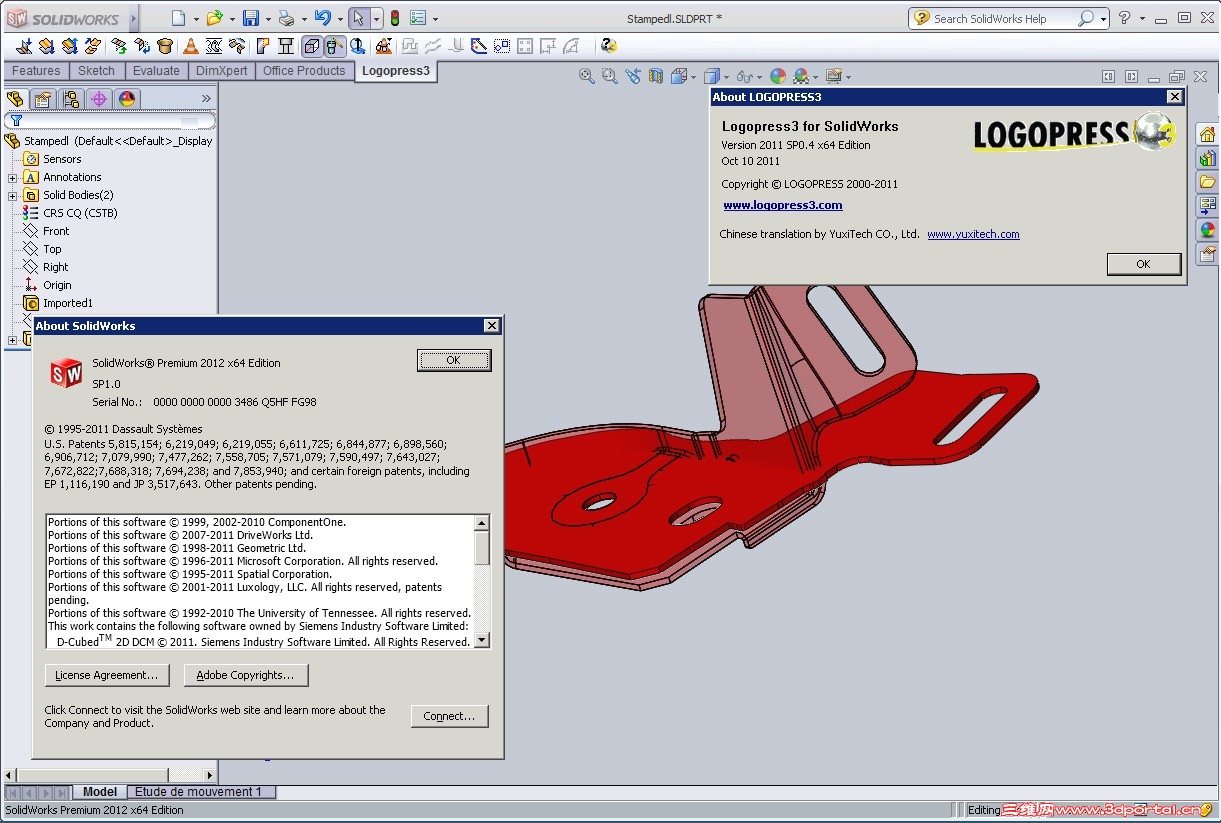
Task: Select the Imported1 feature in tree
Action: 67,303
